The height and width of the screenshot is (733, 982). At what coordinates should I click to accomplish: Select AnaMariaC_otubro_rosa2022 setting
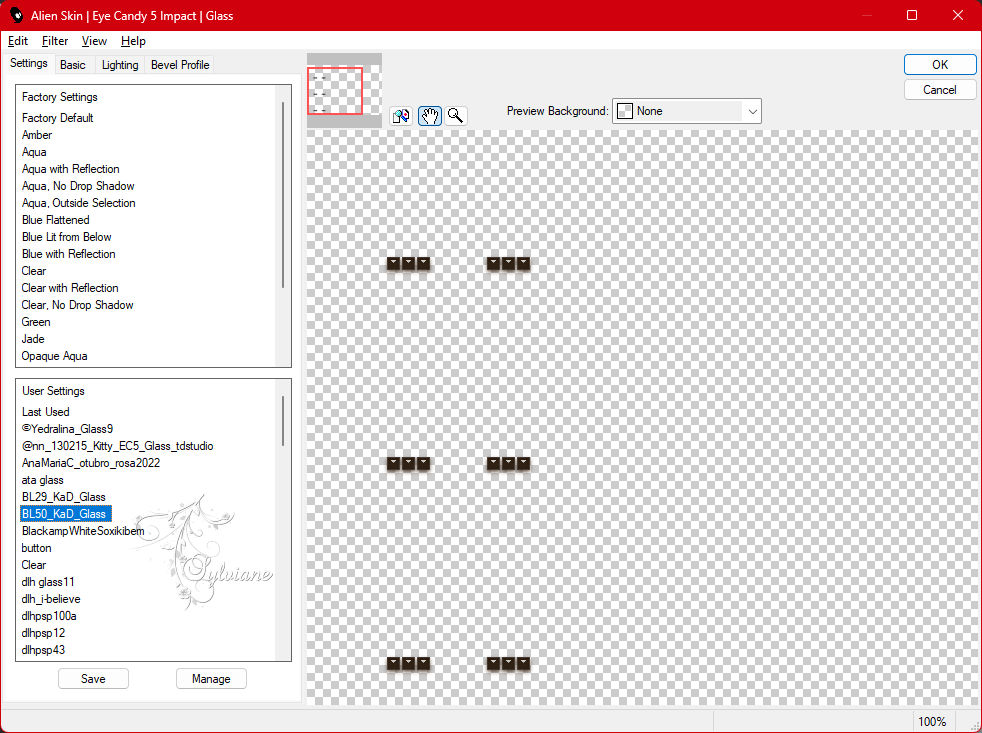pos(91,462)
